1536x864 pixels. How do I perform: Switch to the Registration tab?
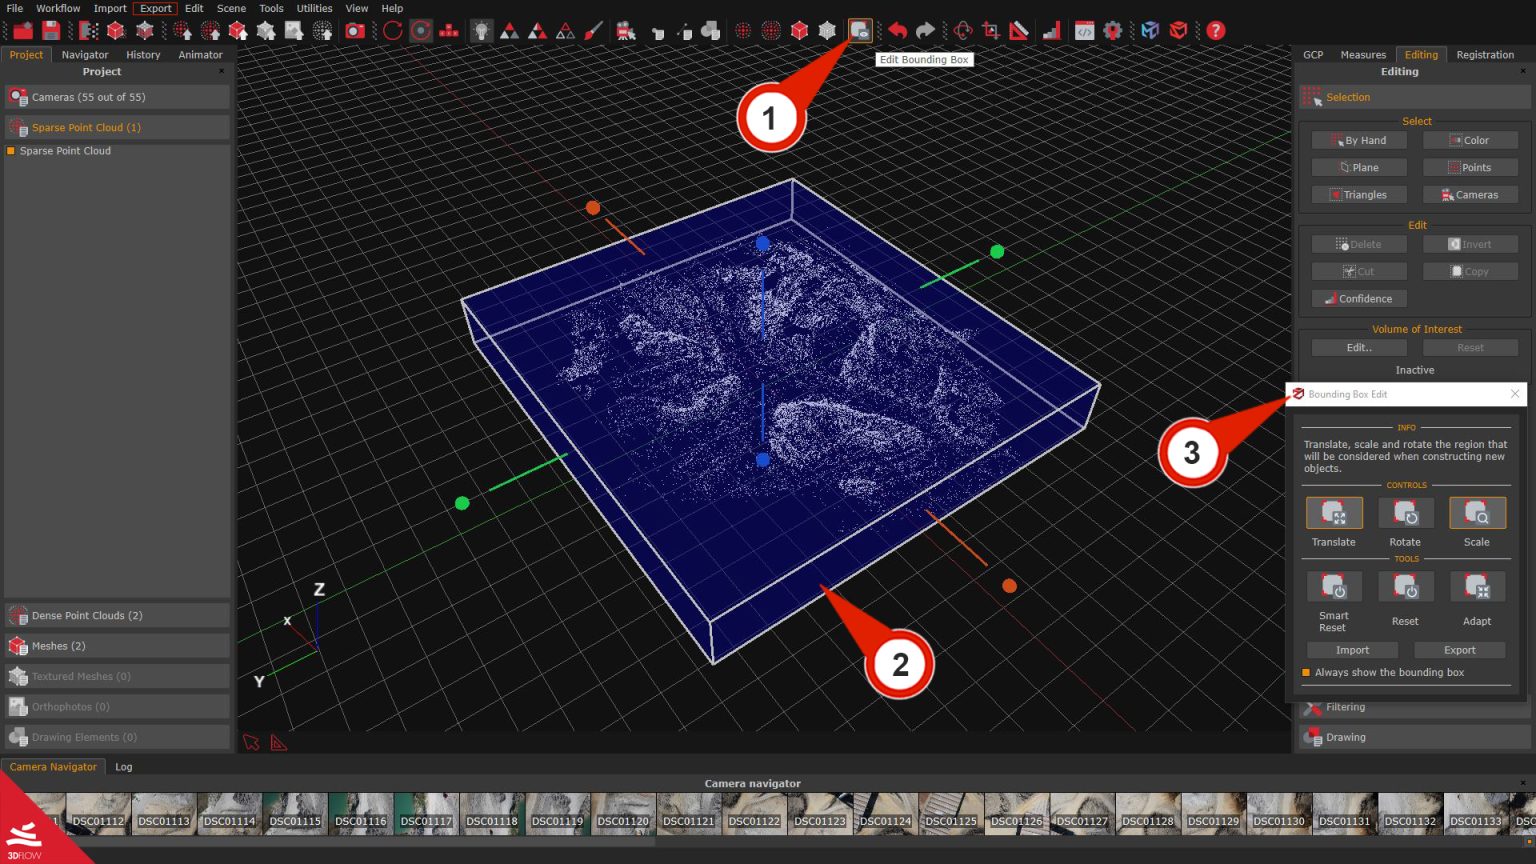click(x=1485, y=54)
